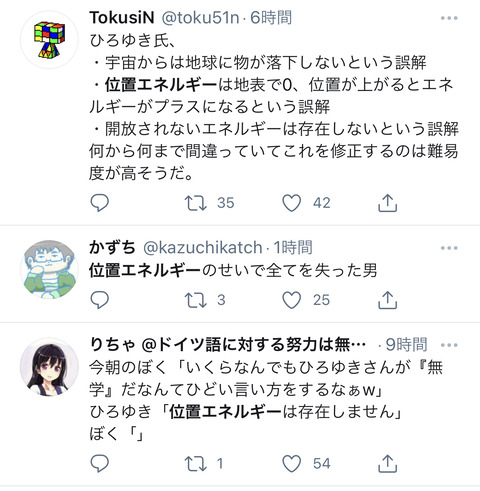Open かずち's glasses character avatar

[49, 269]
